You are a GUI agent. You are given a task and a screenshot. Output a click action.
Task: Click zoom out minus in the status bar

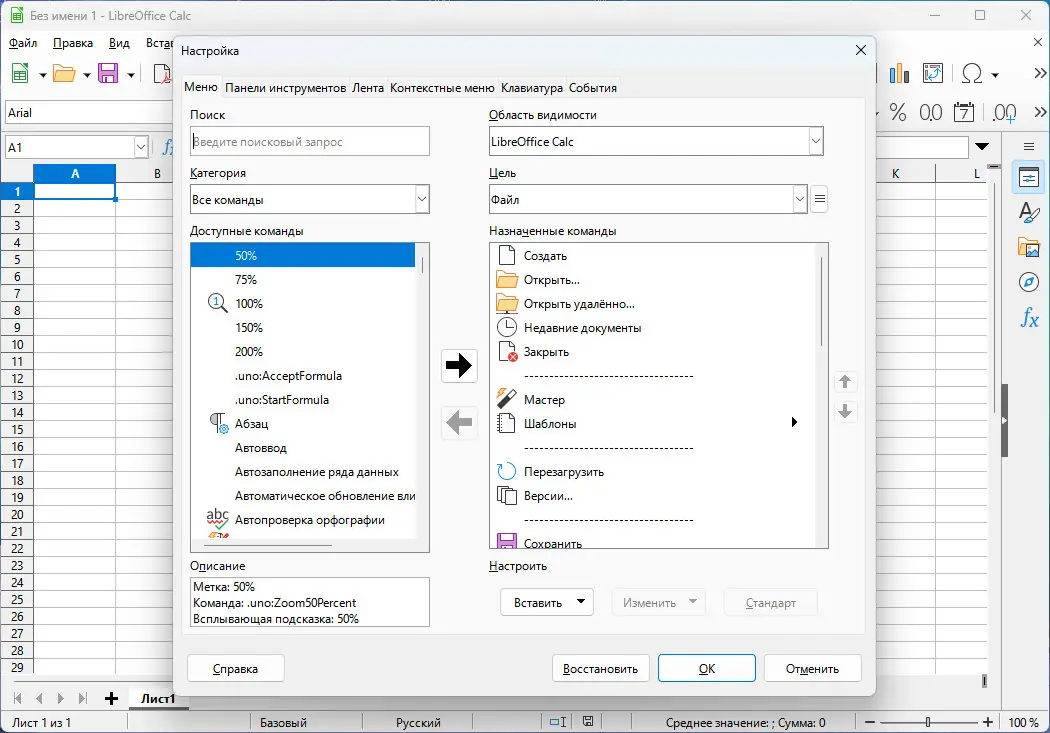point(869,722)
